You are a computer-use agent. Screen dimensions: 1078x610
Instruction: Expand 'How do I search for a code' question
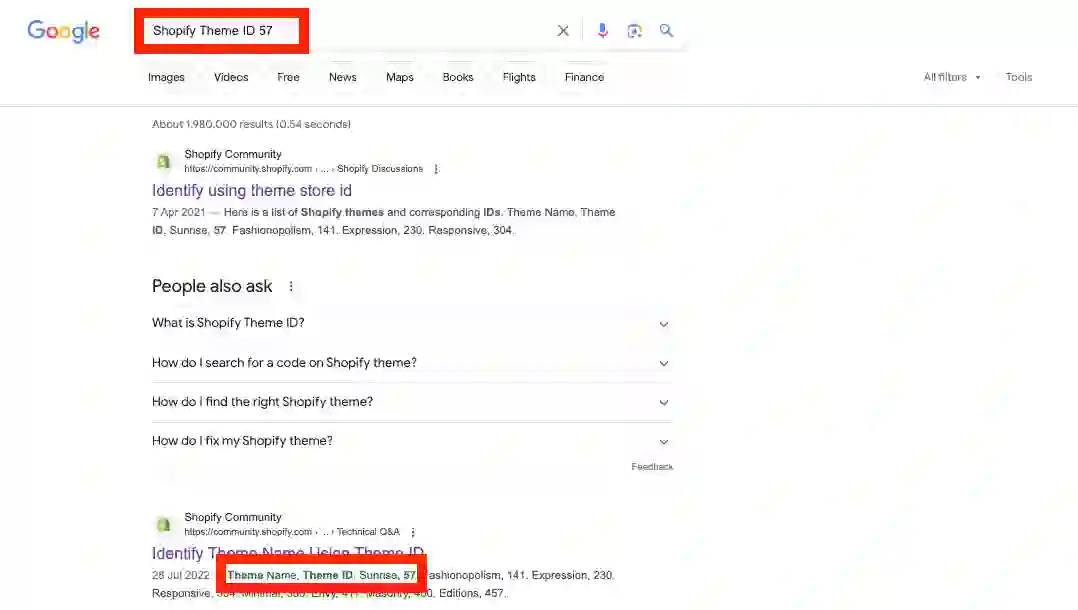click(411, 363)
